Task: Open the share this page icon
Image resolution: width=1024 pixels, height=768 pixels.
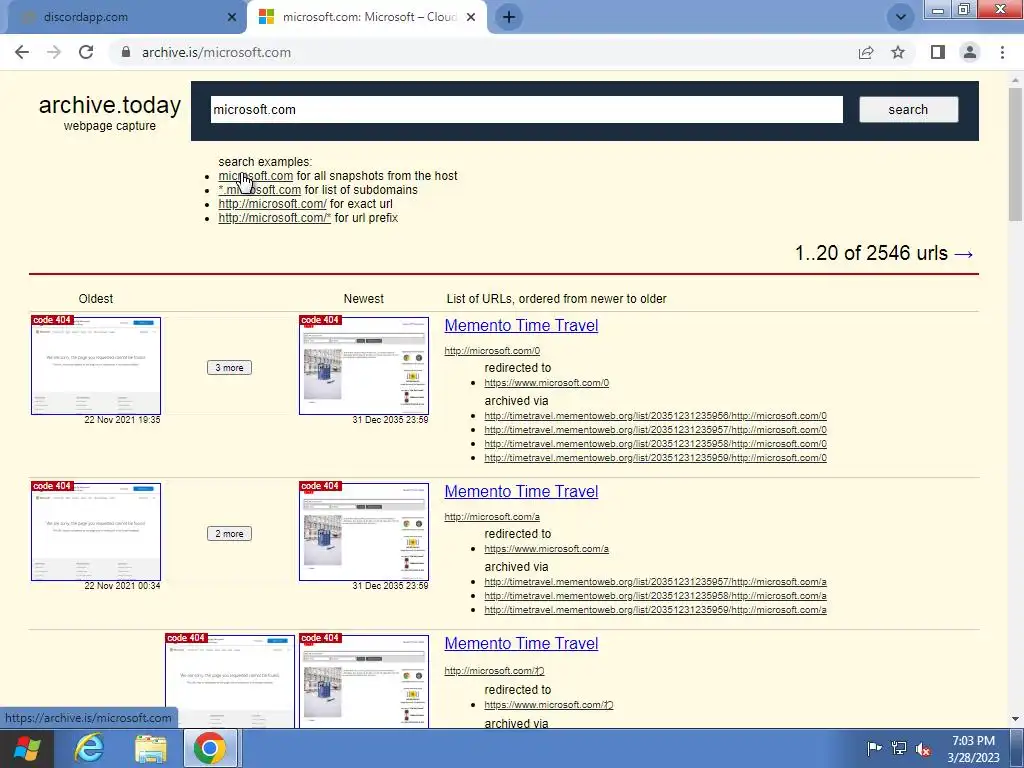Action: [x=866, y=52]
